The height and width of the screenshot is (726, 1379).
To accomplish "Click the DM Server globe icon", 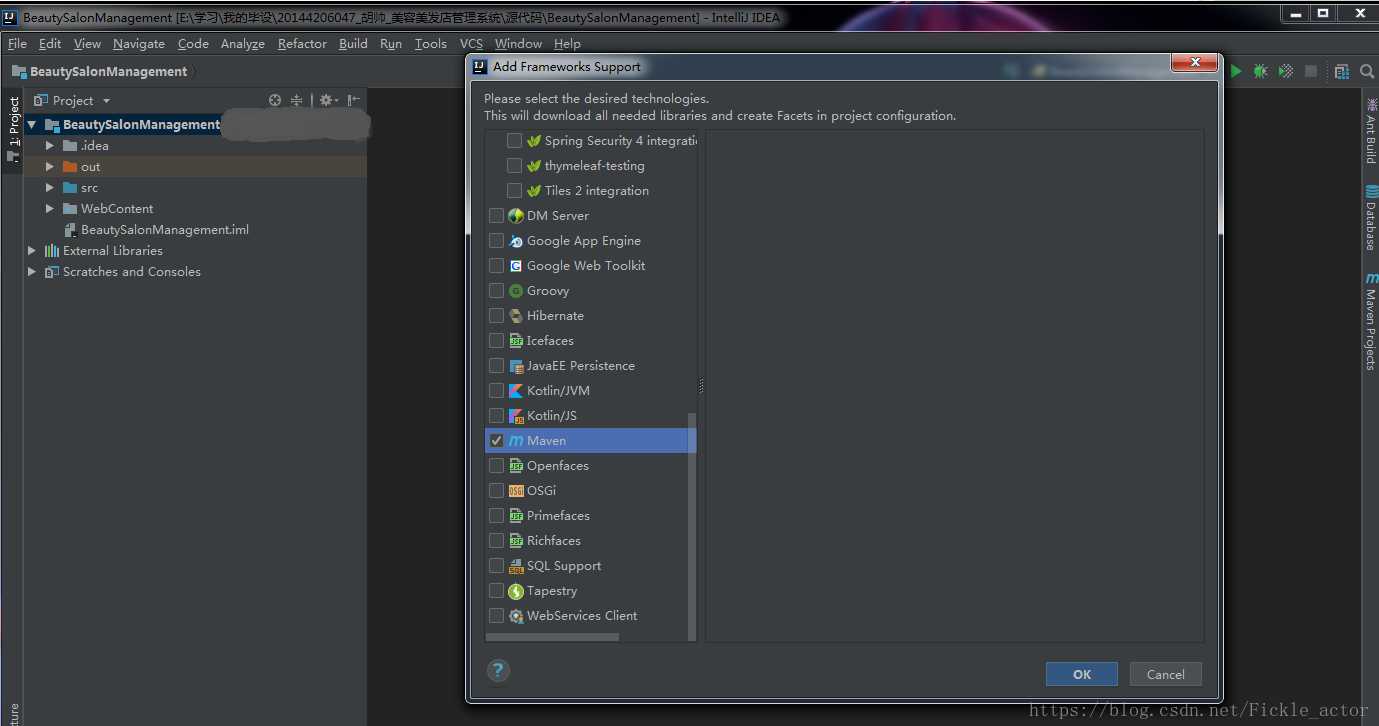I will [x=516, y=215].
